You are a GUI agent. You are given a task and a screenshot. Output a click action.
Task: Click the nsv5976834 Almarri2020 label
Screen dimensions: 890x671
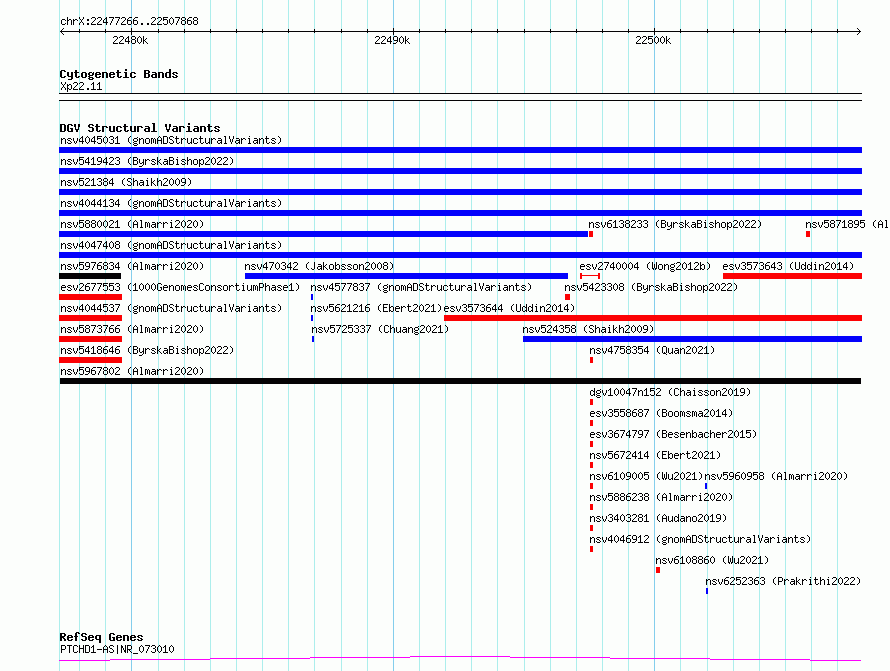coord(132,266)
